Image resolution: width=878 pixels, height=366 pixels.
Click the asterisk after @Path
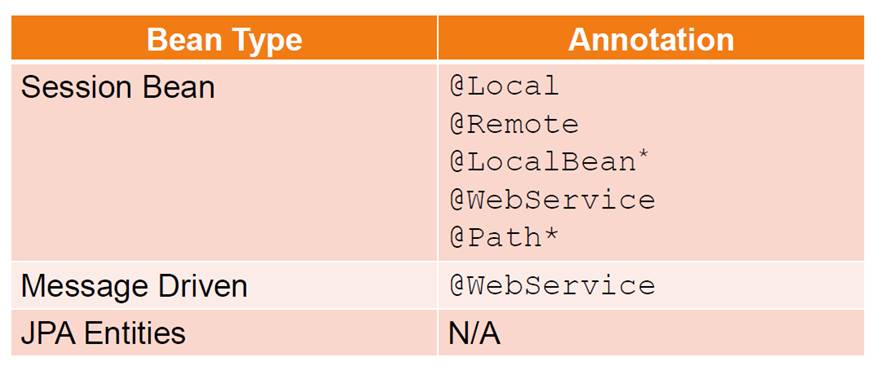click(x=550, y=236)
